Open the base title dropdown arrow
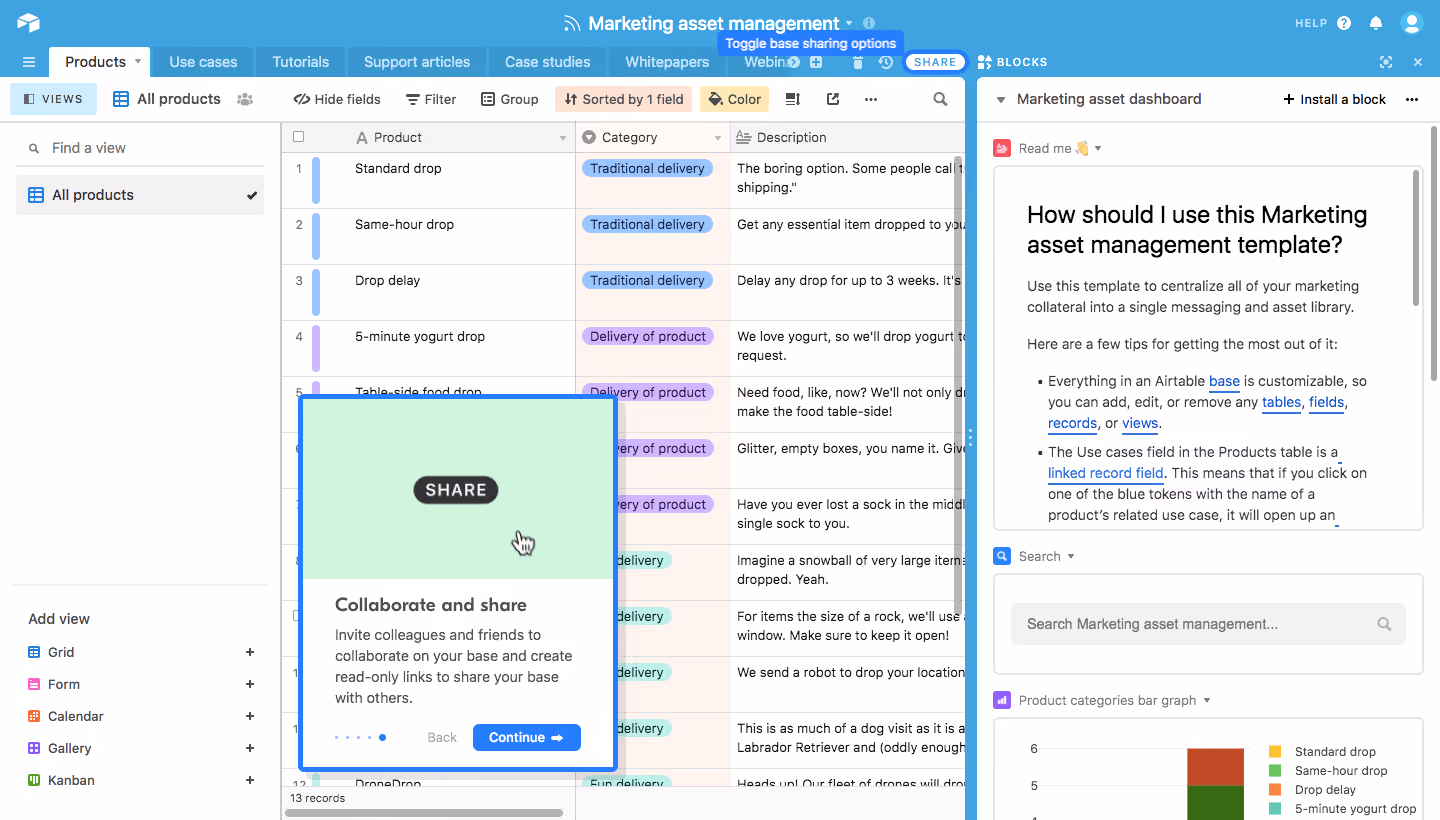Screen dimensions: 1440x820 coord(849,23)
